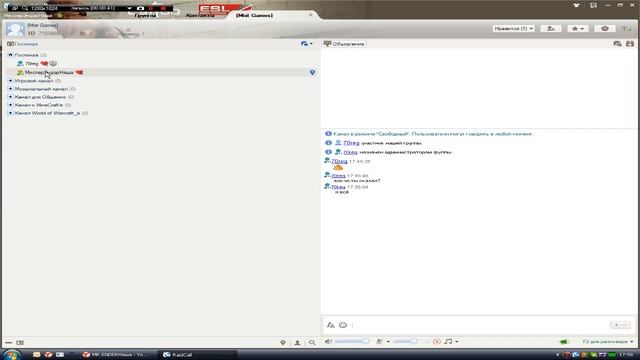Focus the chat message input field
Viewport: 640px width, 360px height.
tap(480, 325)
